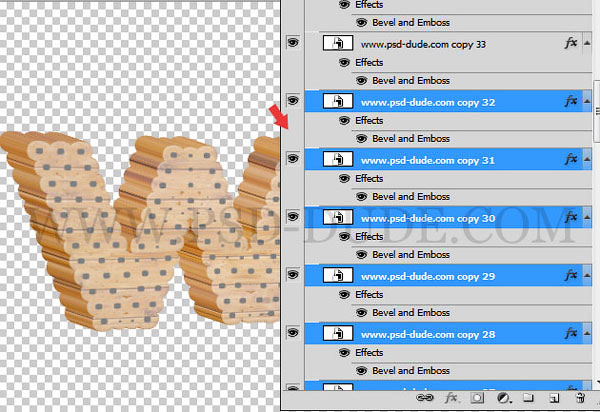The width and height of the screenshot is (600, 412).
Task: Select layer name 'www.psd-dude.com copy 30'
Action: click(x=428, y=218)
